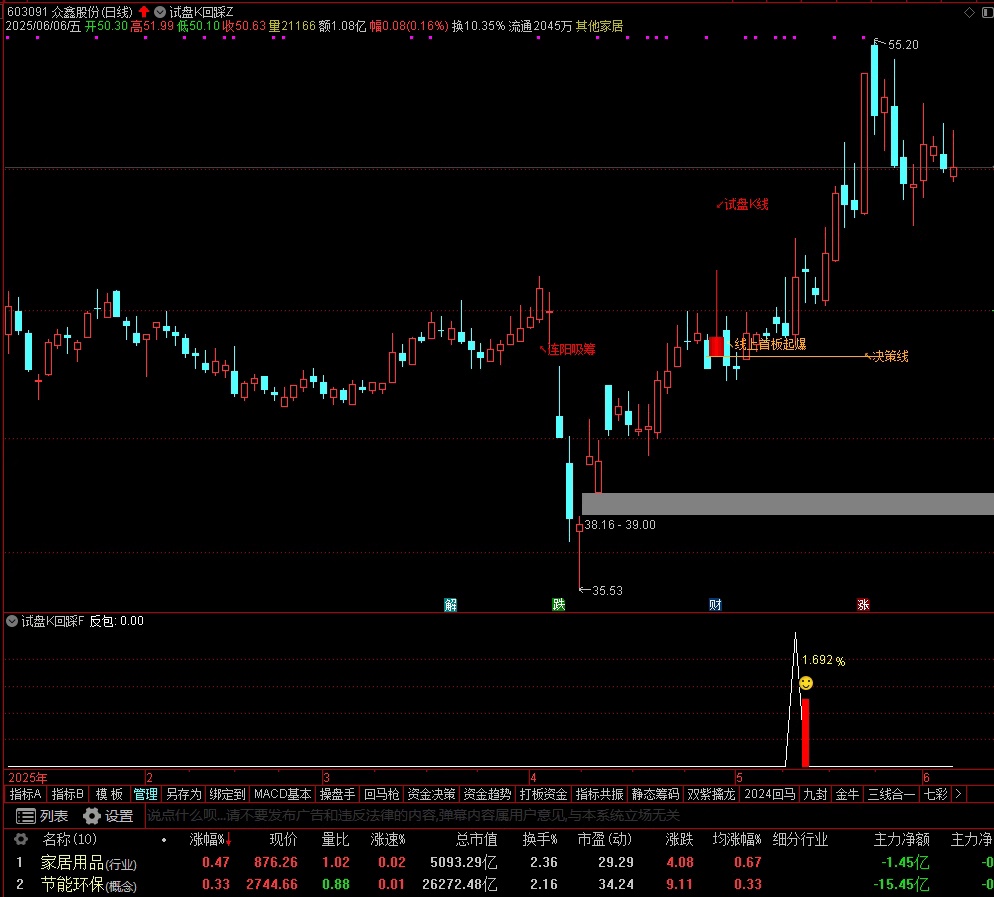Click the blue 财 event marker
Viewport: 994px width, 897px height.
(715, 604)
